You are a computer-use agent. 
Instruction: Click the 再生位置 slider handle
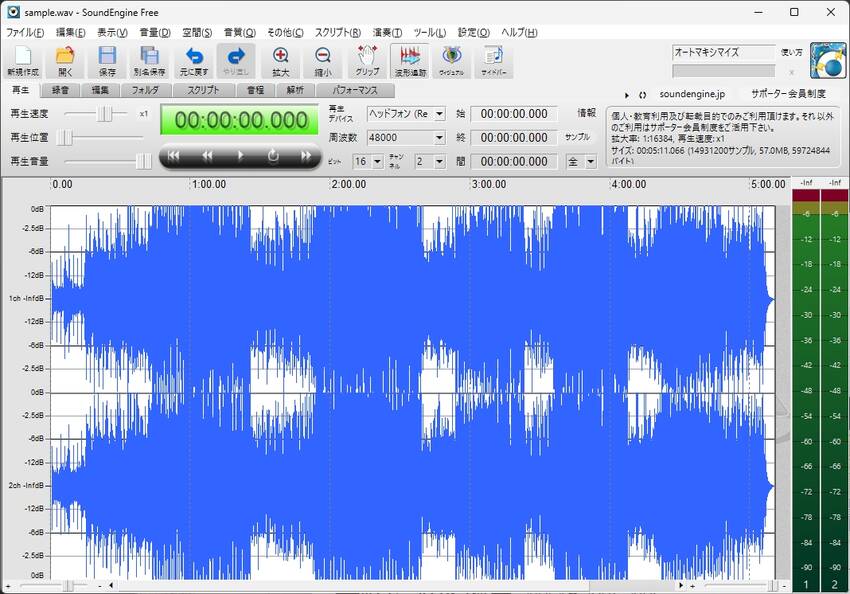(65, 138)
